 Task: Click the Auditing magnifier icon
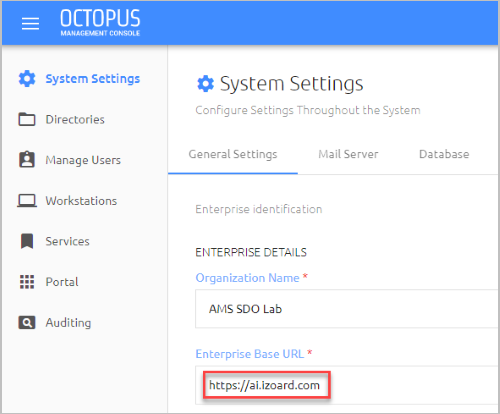tap(27, 323)
